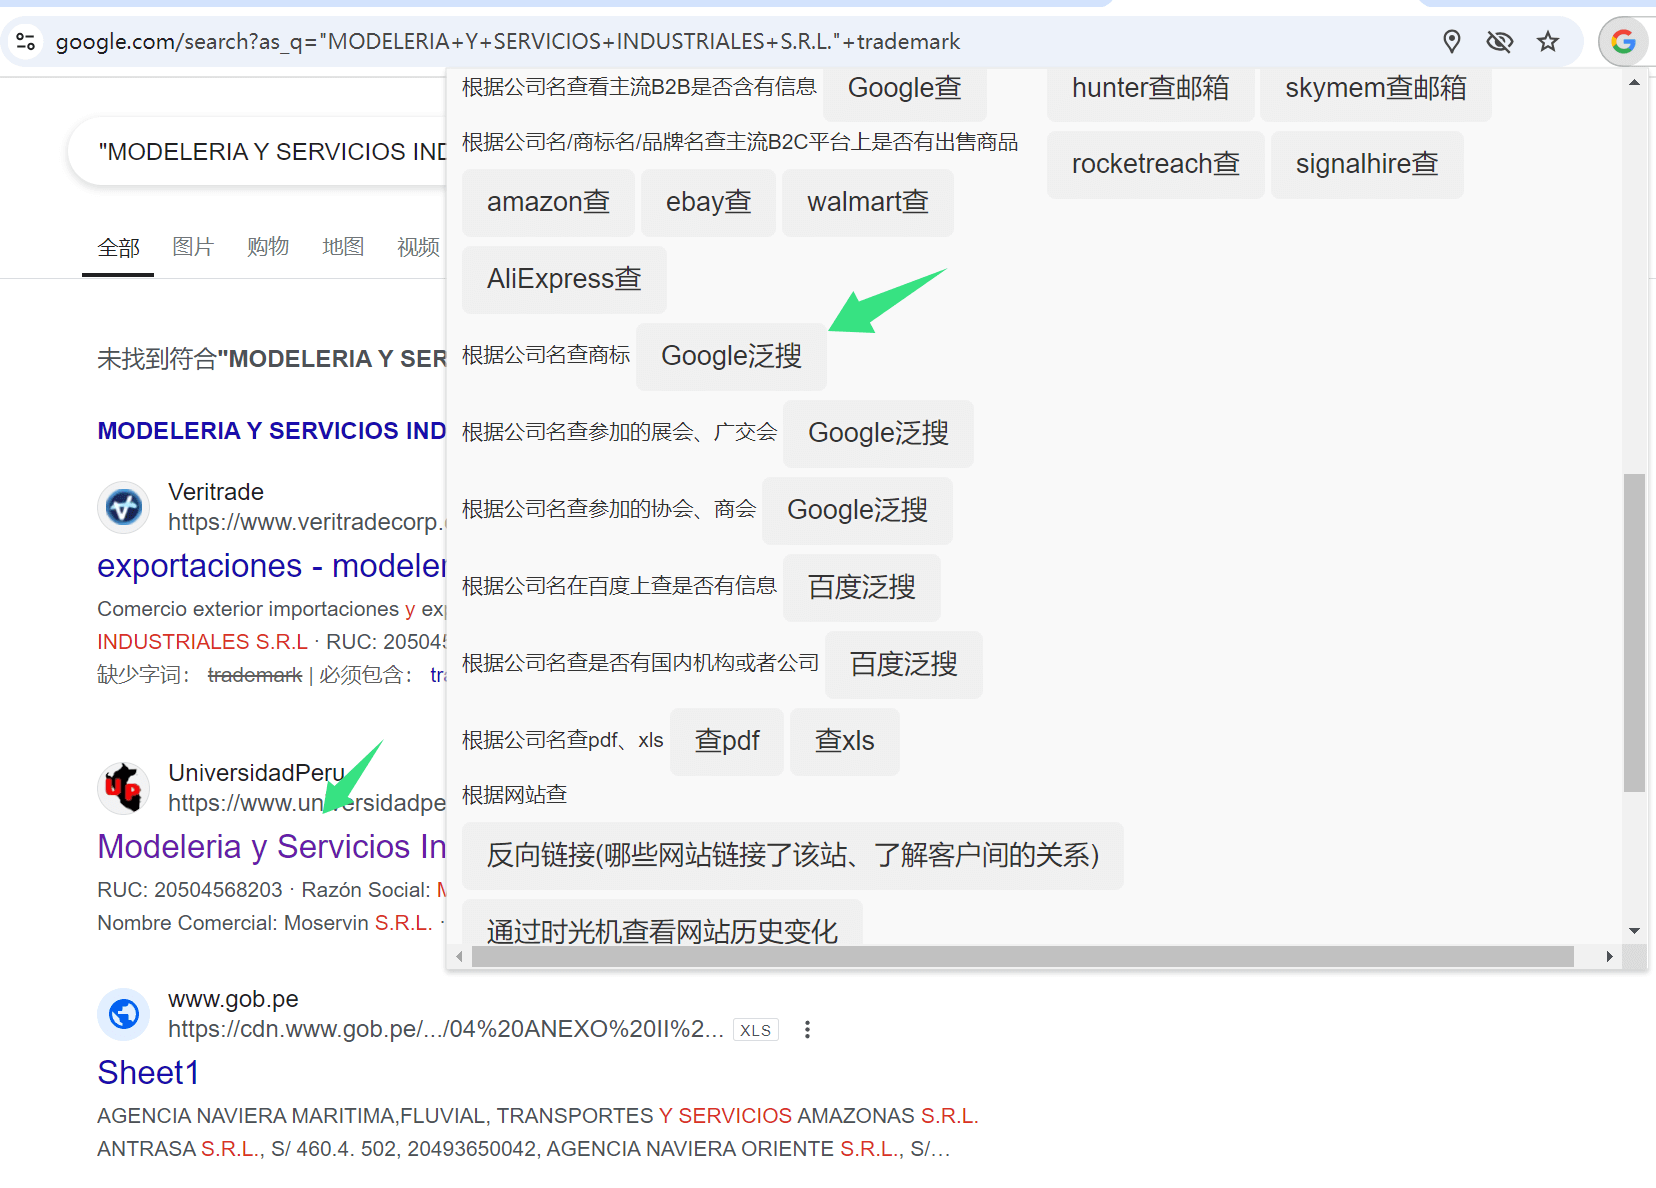Screen dimensions: 1656x1188
Task: Click the XLS file type badge
Action: 756,1030
